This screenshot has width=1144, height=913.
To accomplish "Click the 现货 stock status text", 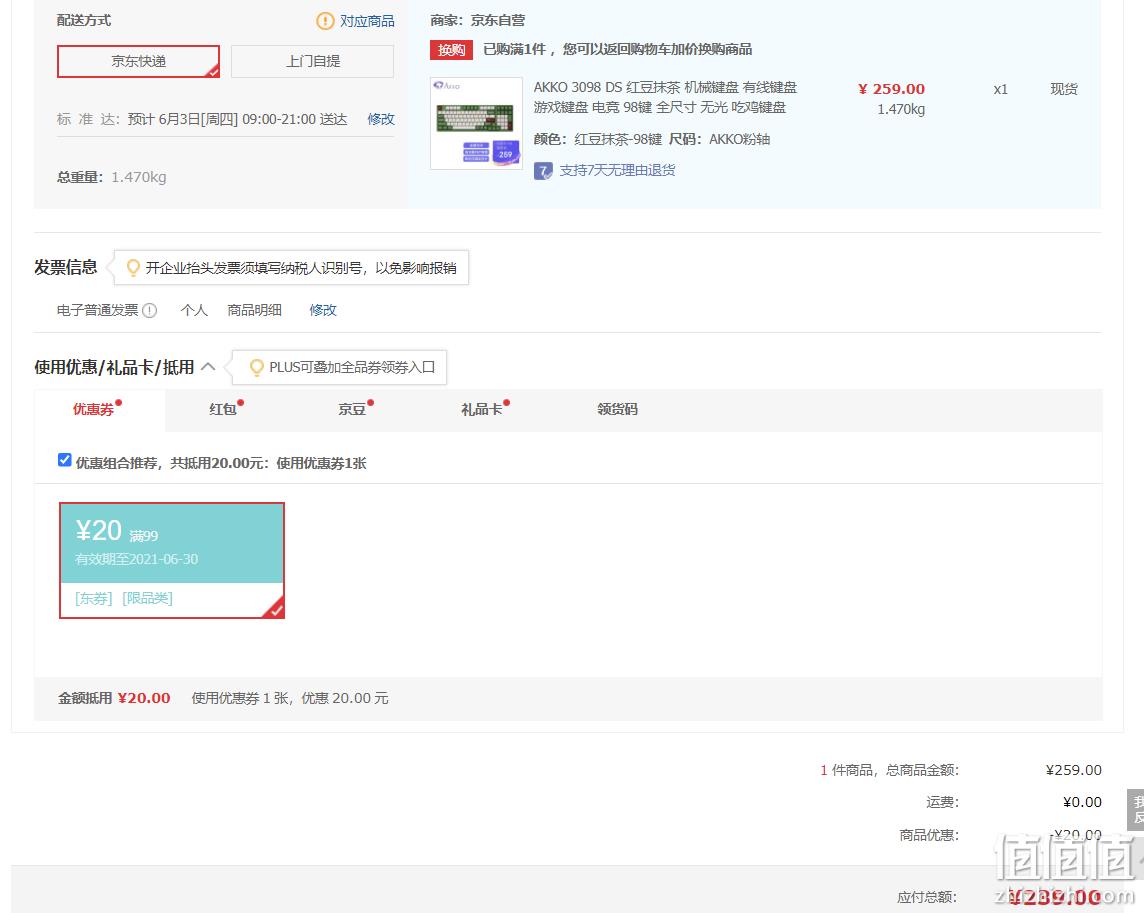I will pyautogui.click(x=1064, y=89).
